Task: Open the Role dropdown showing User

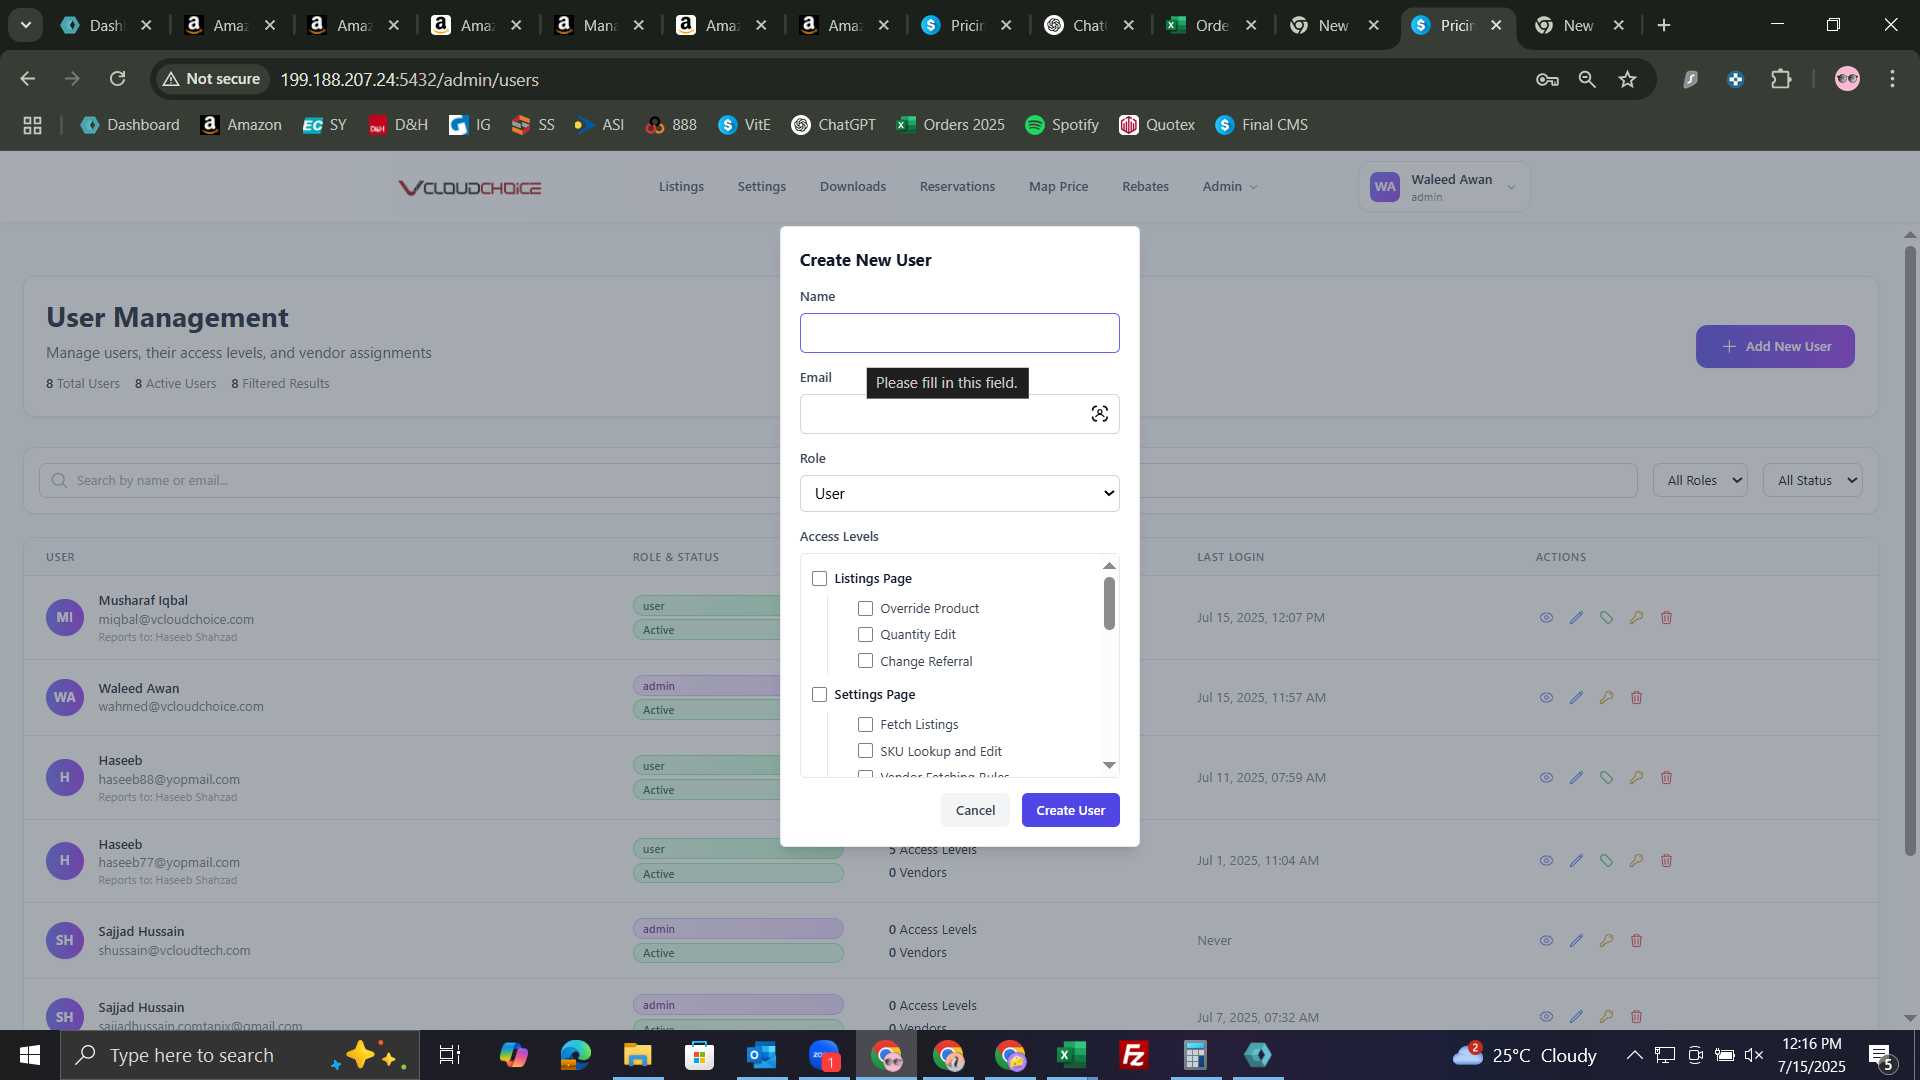Action: click(x=959, y=494)
